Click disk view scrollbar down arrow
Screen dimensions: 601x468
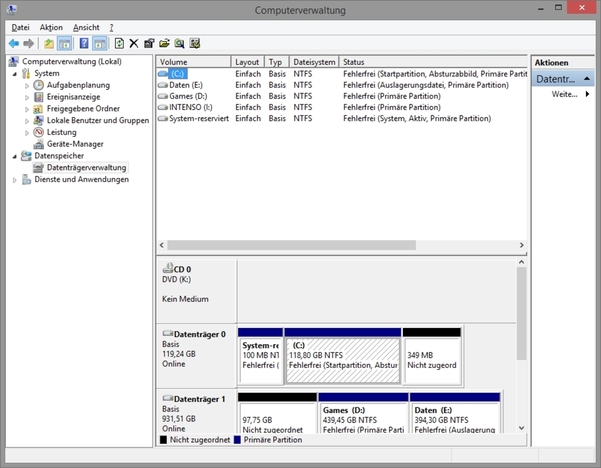tap(521, 428)
